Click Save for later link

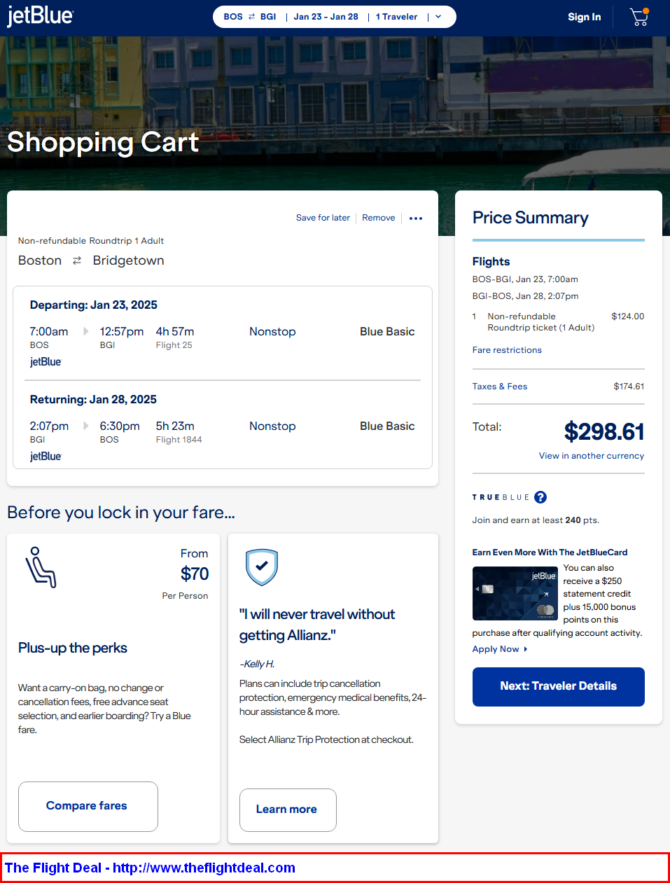(323, 218)
